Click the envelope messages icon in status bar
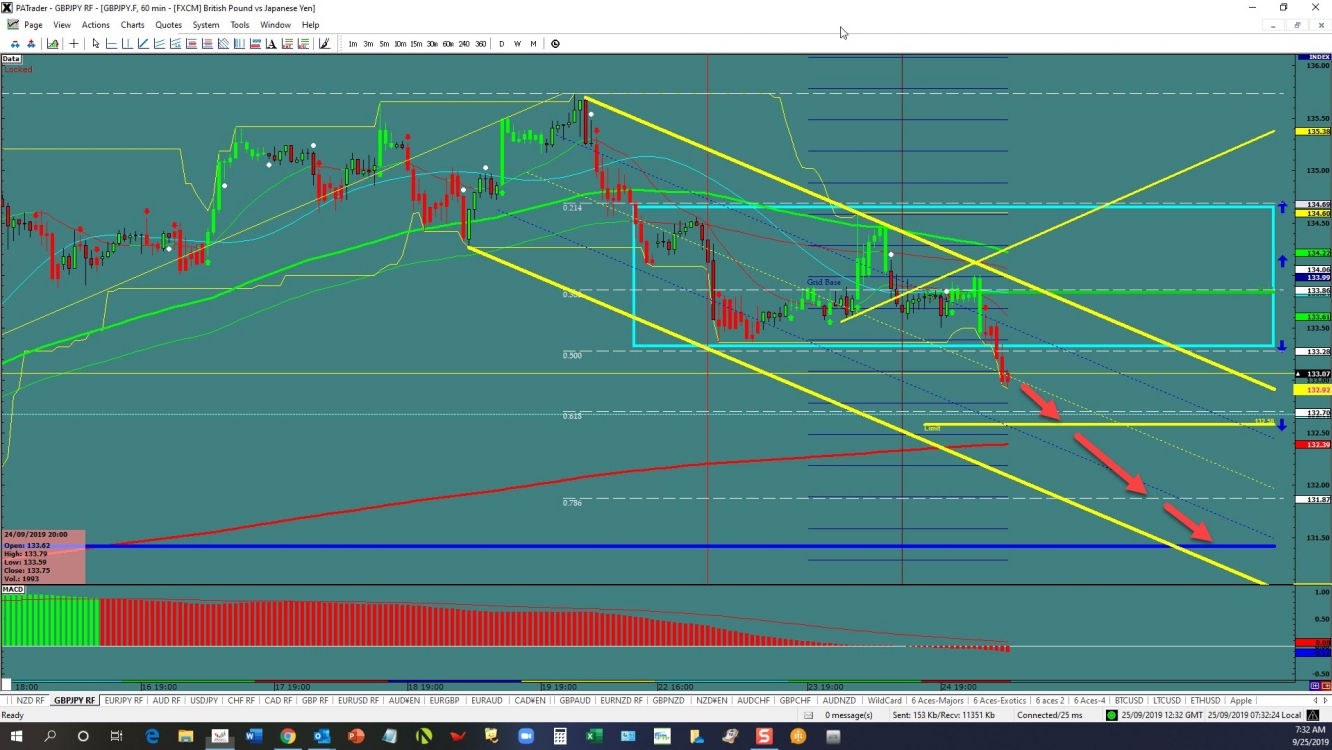 (808, 714)
